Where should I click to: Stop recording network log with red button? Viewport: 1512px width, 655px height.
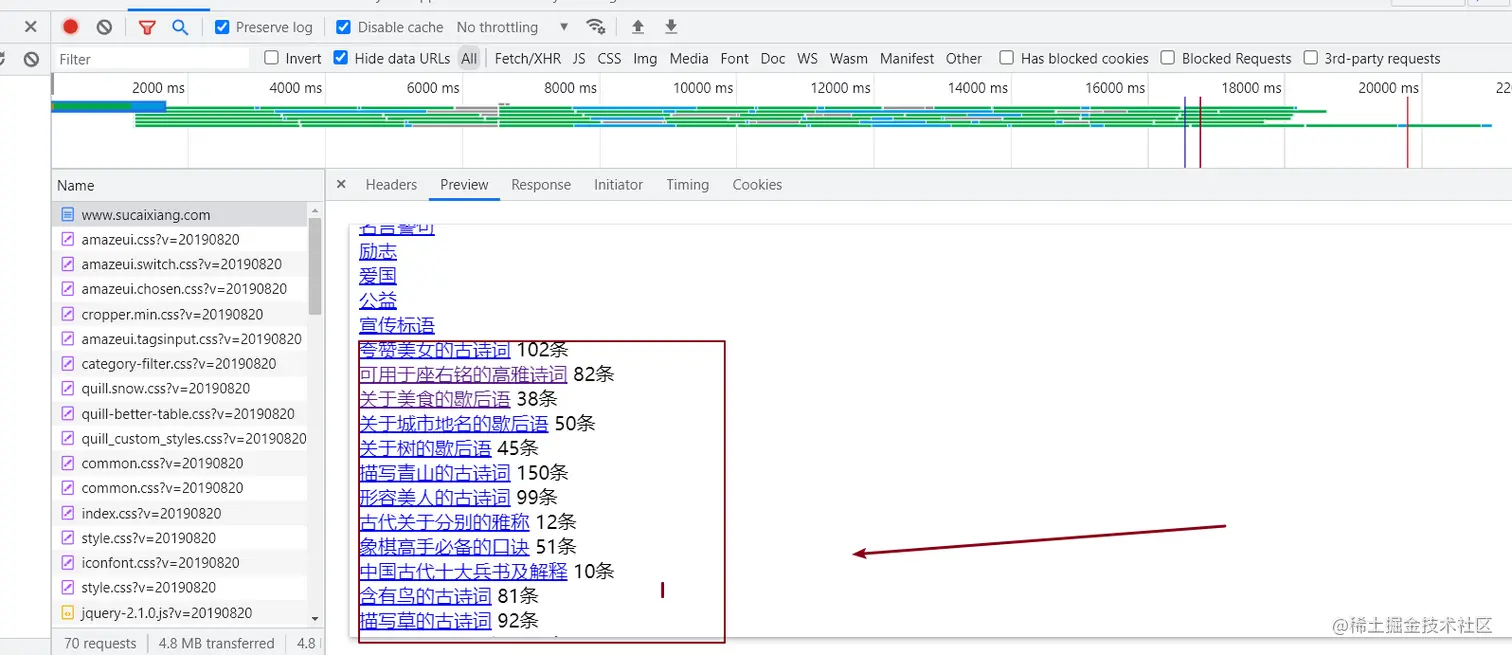coord(70,27)
